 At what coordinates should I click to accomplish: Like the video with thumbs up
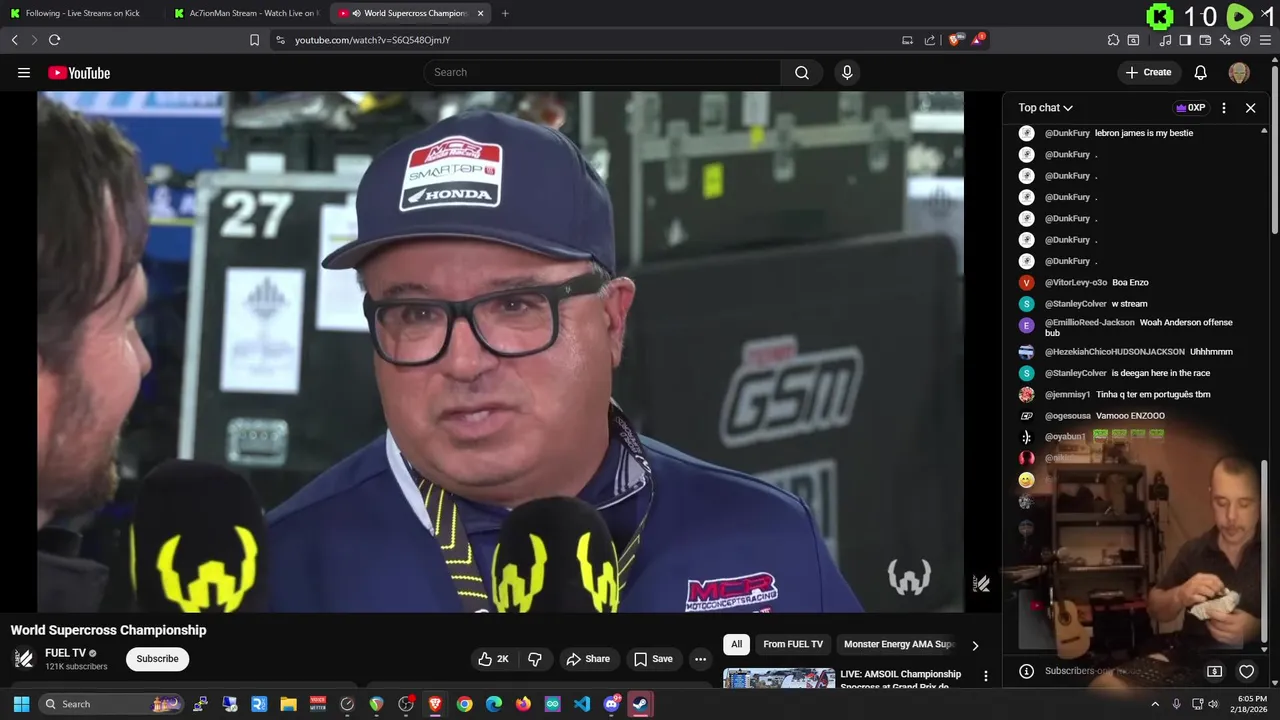click(493, 659)
